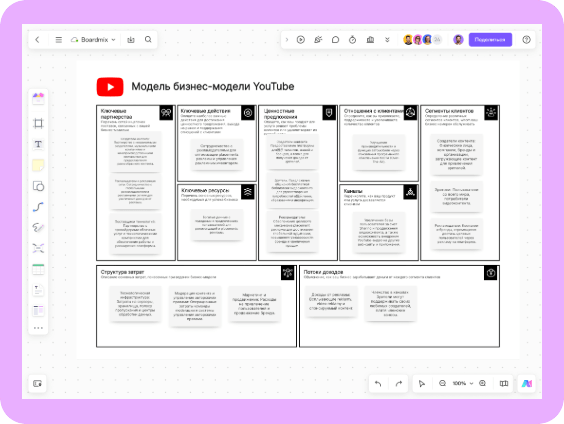
Task: Select 'Ключевые партнерства' section heading
Action: tap(117, 114)
